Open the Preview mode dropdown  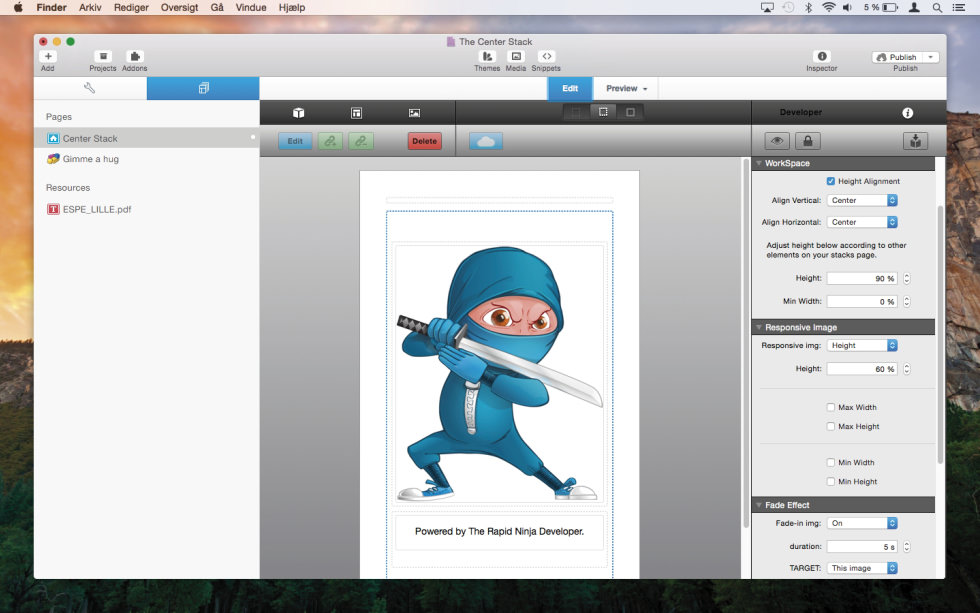pyautogui.click(x=626, y=89)
